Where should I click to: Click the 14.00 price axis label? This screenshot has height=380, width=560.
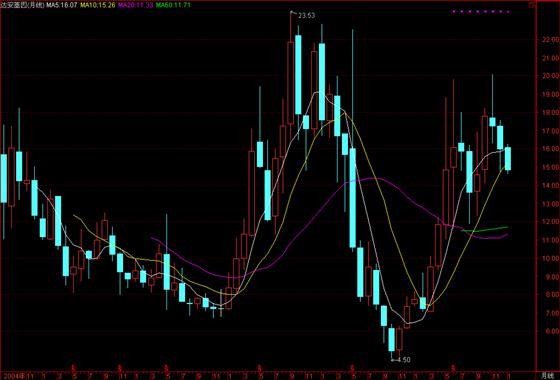pos(550,185)
